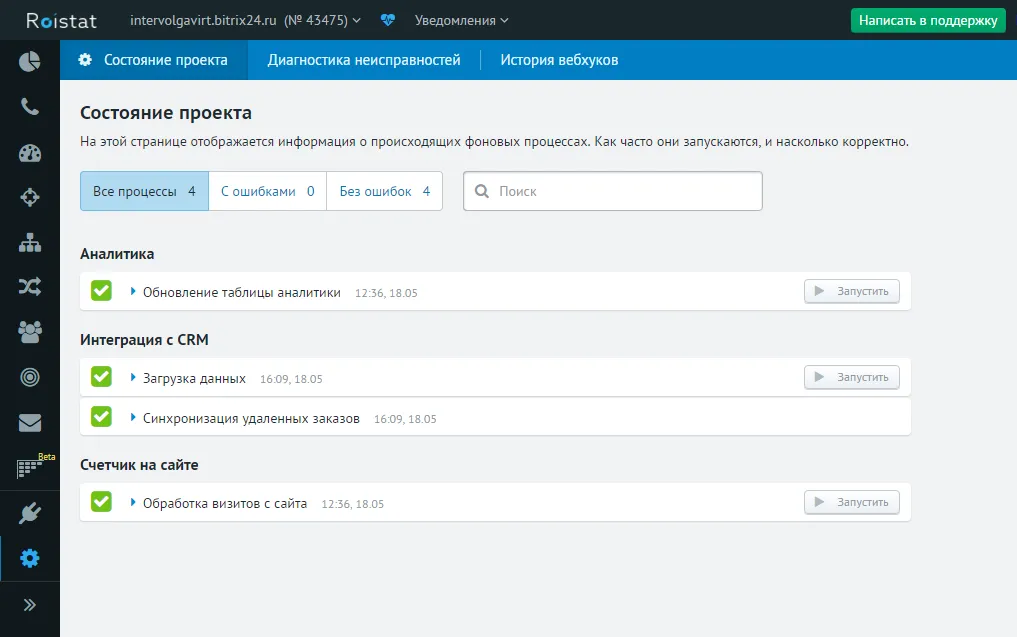Expand the sidebar with double chevron
This screenshot has width=1017, height=637.
[x=29, y=604]
